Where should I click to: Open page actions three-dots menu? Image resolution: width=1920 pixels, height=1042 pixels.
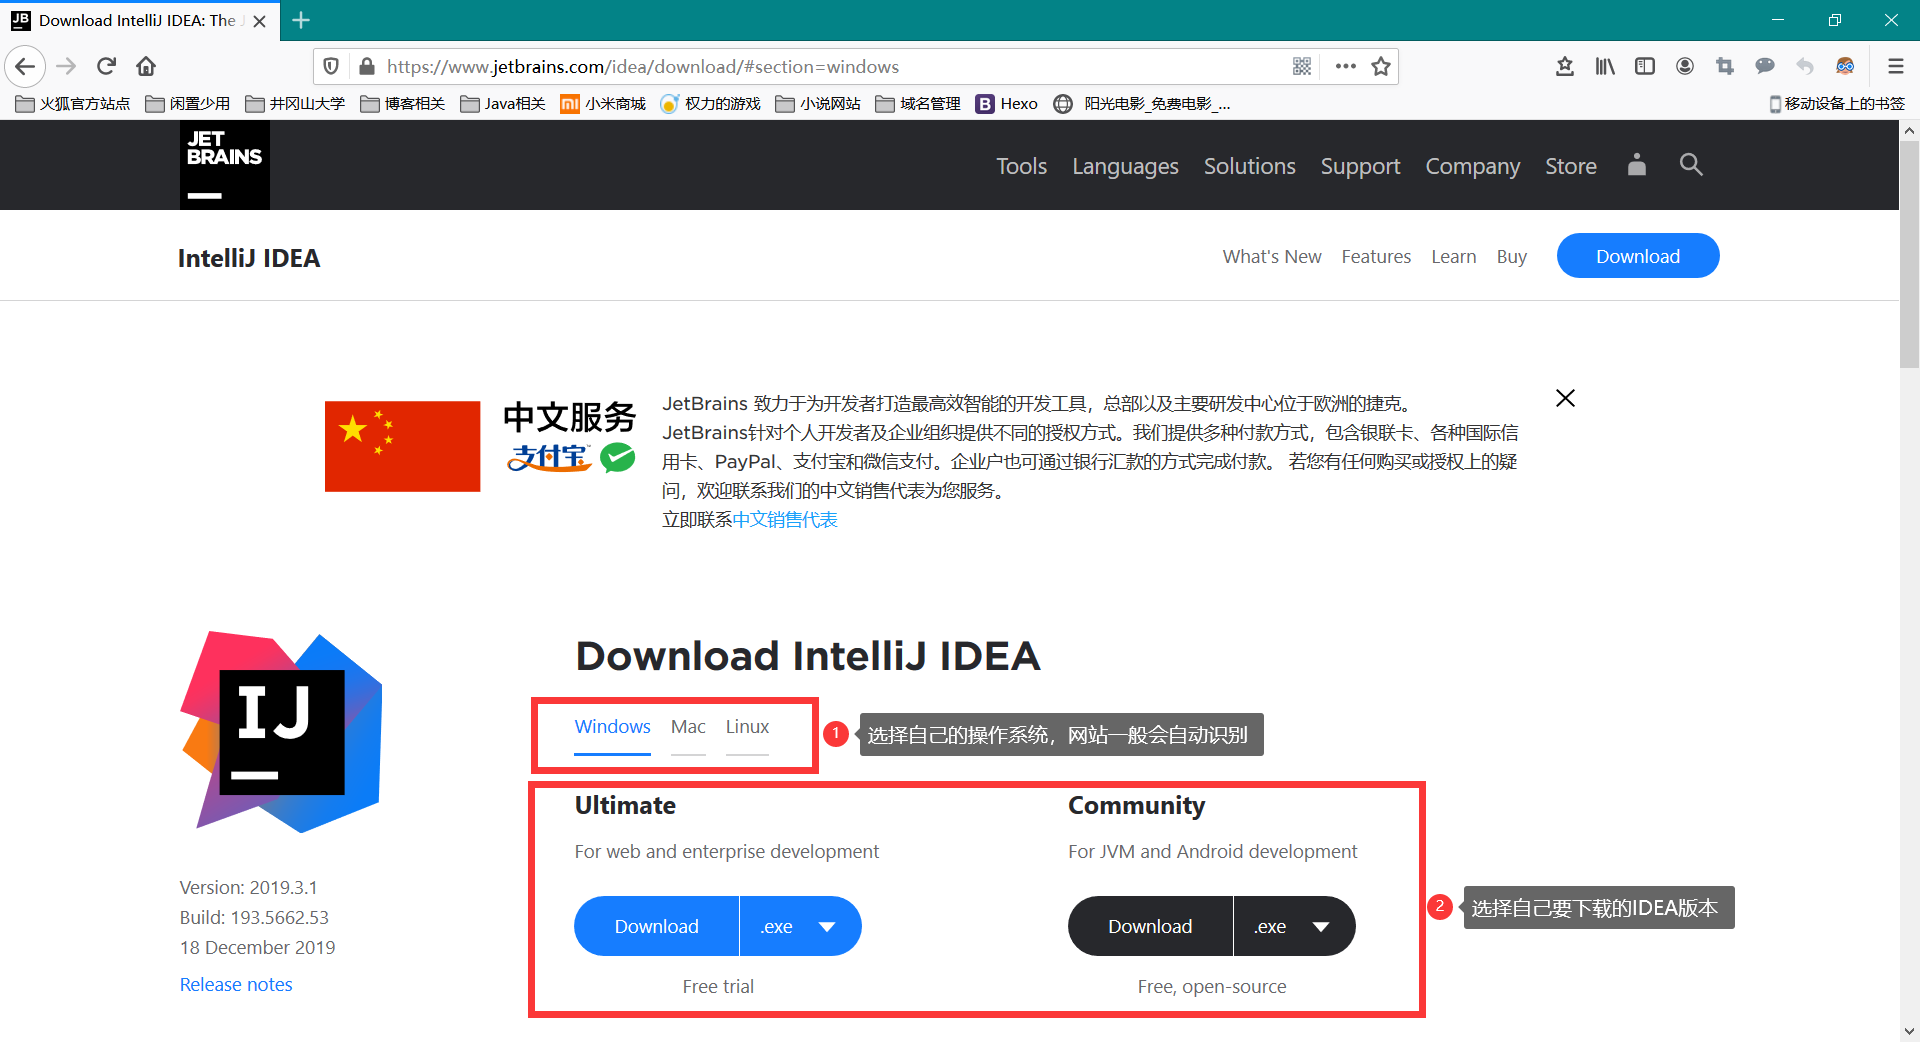click(1345, 67)
